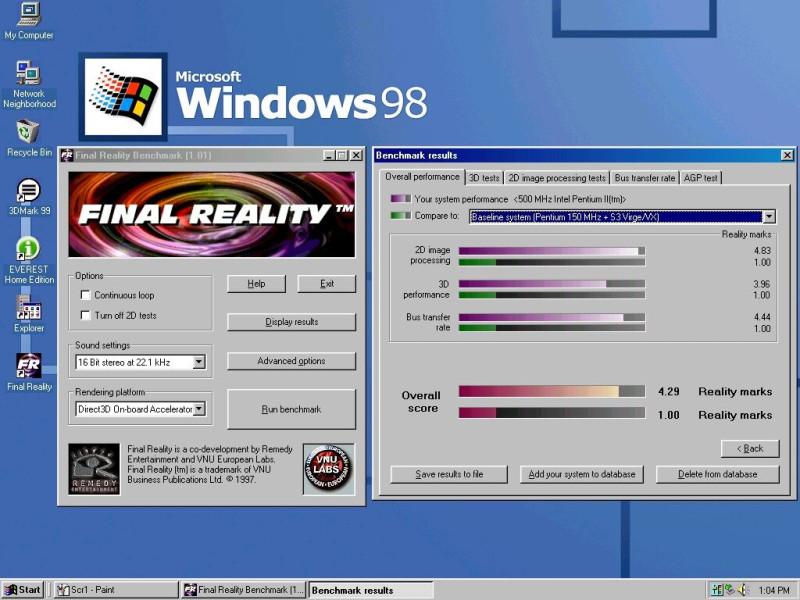Switch to the 3D tests tab
This screenshot has height=600, width=800.
(484, 178)
